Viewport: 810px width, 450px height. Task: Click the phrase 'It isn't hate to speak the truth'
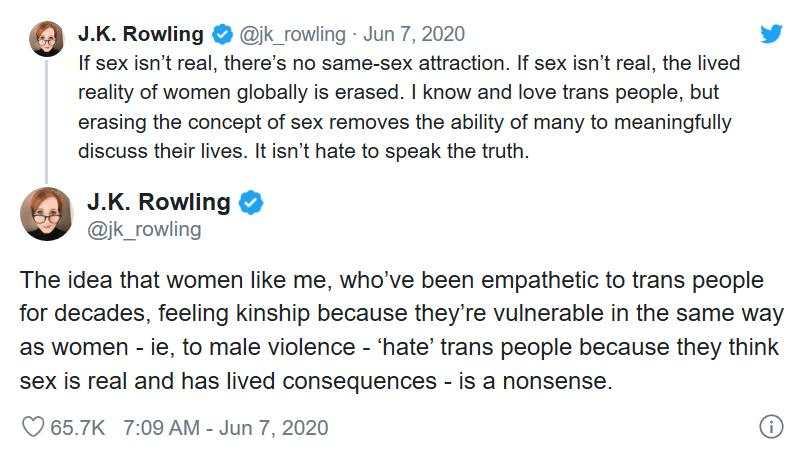(392, 151)
